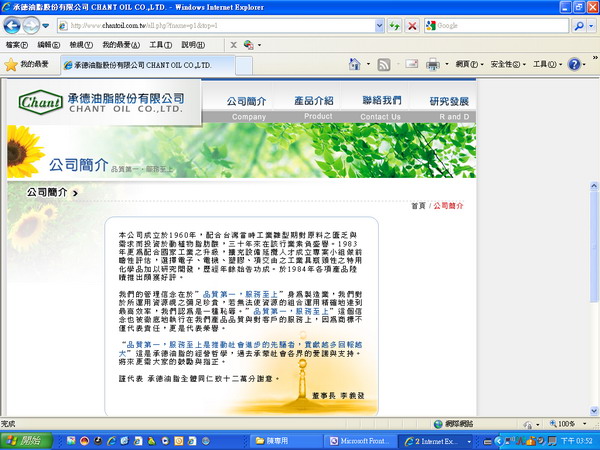Click the first quick launch picture icon
The width and height of the screenshot is (600, 450).
point(71,441)
